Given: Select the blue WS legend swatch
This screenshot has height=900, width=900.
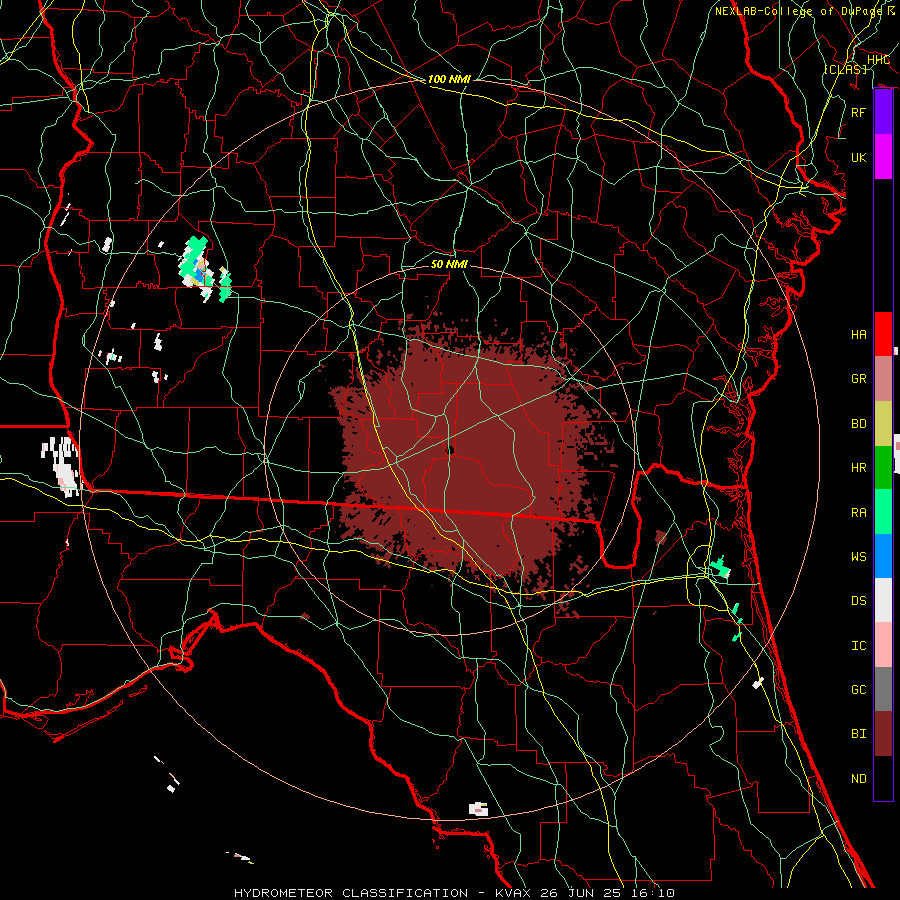Looking at the screenshot, I should point(883,556).
